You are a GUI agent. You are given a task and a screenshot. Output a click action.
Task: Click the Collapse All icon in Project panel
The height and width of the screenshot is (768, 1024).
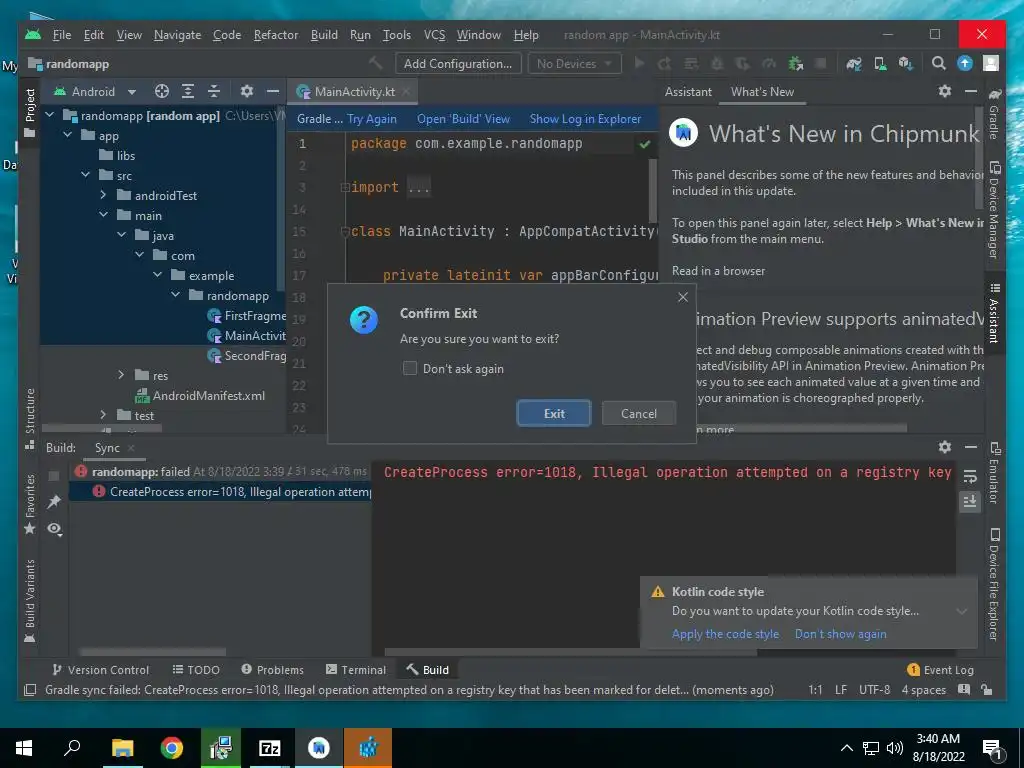[x=214, y=91]
